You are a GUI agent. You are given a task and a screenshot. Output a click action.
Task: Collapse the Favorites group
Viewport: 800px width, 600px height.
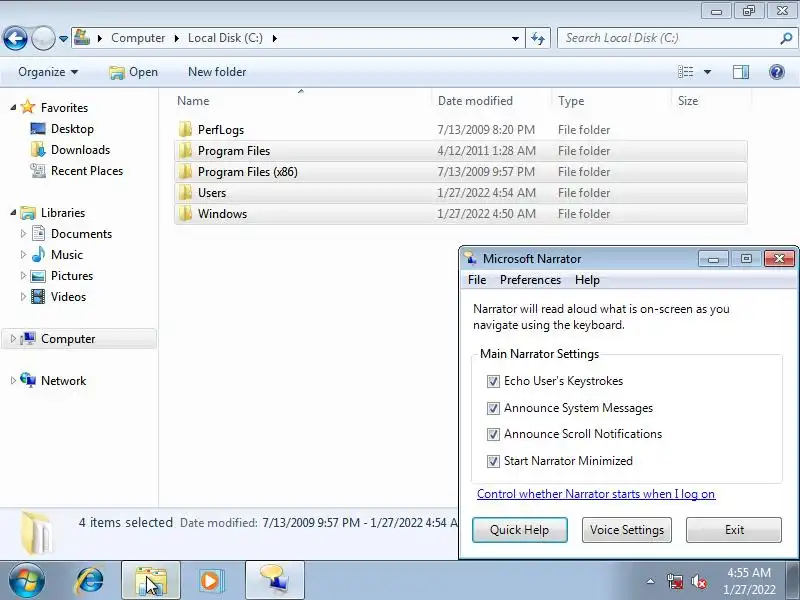click(13, 107)
